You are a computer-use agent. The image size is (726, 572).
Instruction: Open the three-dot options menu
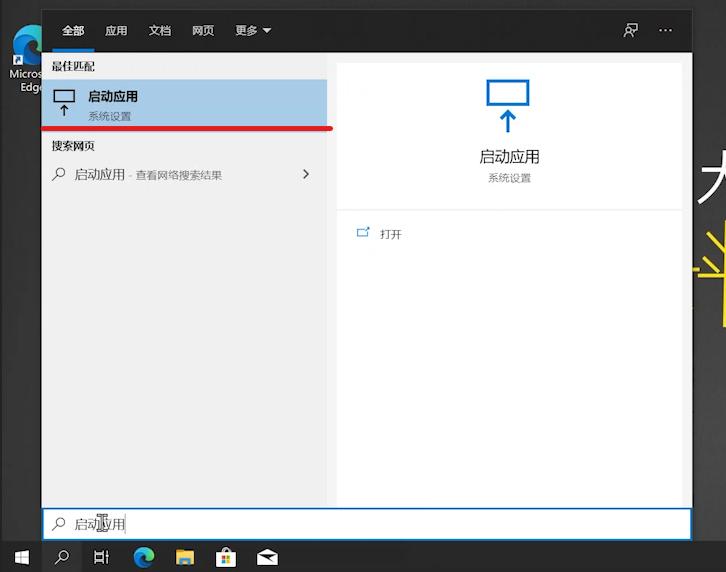point(666,31)
